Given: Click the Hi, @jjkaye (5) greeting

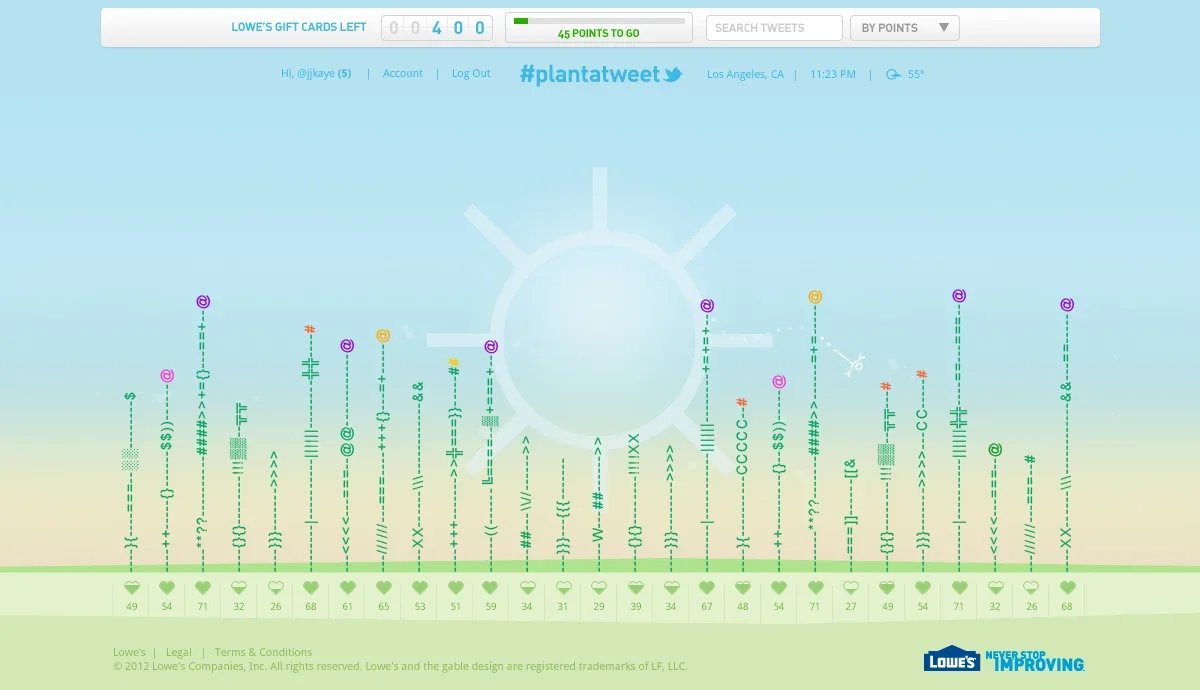Looking at the screenshot, I should point(316,74).
